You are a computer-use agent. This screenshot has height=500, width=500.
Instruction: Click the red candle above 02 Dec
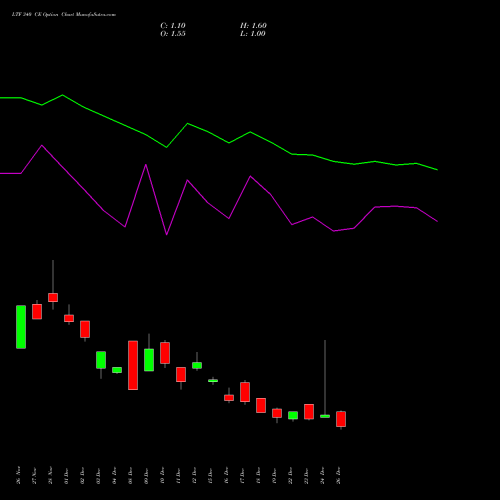[85, 329]
